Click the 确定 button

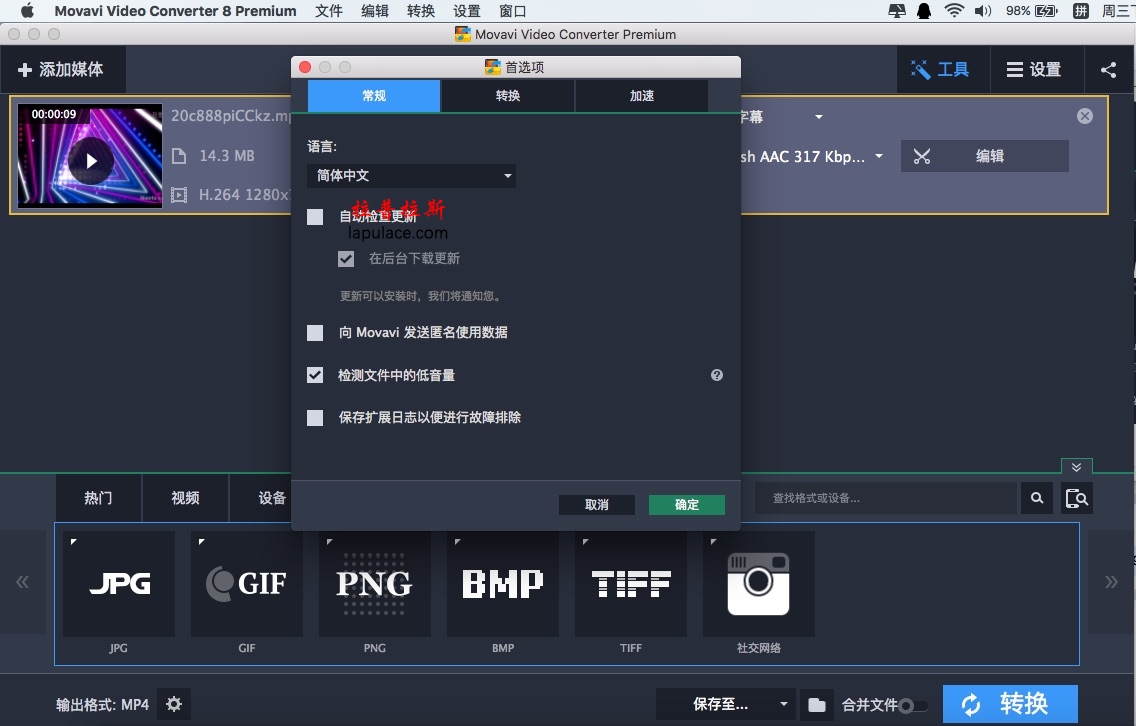point(686,505)
